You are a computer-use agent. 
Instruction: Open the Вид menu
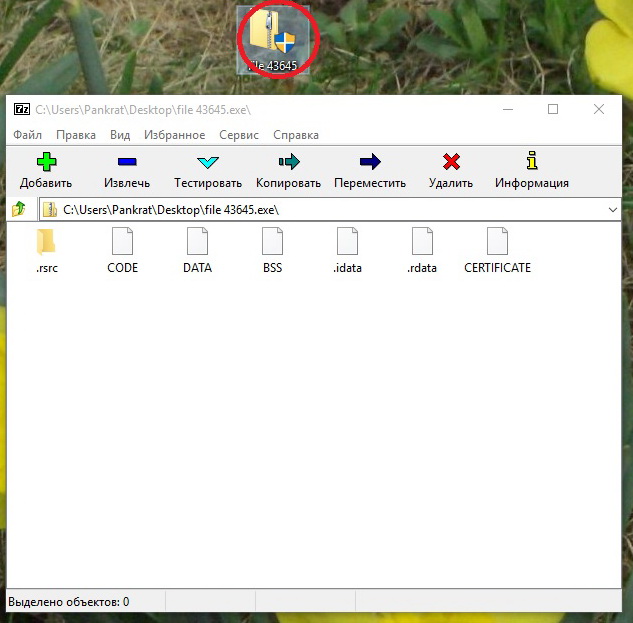120,135
